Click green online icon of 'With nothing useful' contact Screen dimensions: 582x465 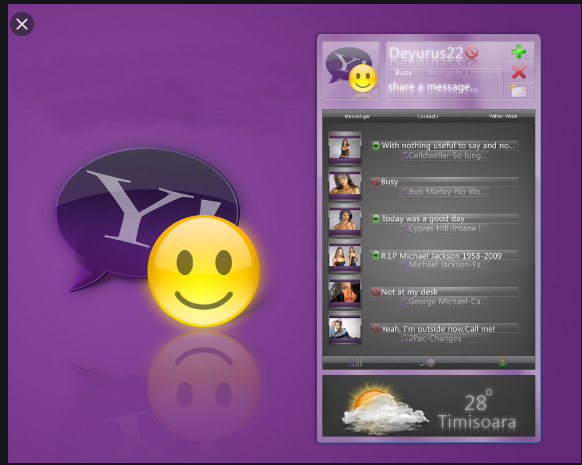coord(376,145)
